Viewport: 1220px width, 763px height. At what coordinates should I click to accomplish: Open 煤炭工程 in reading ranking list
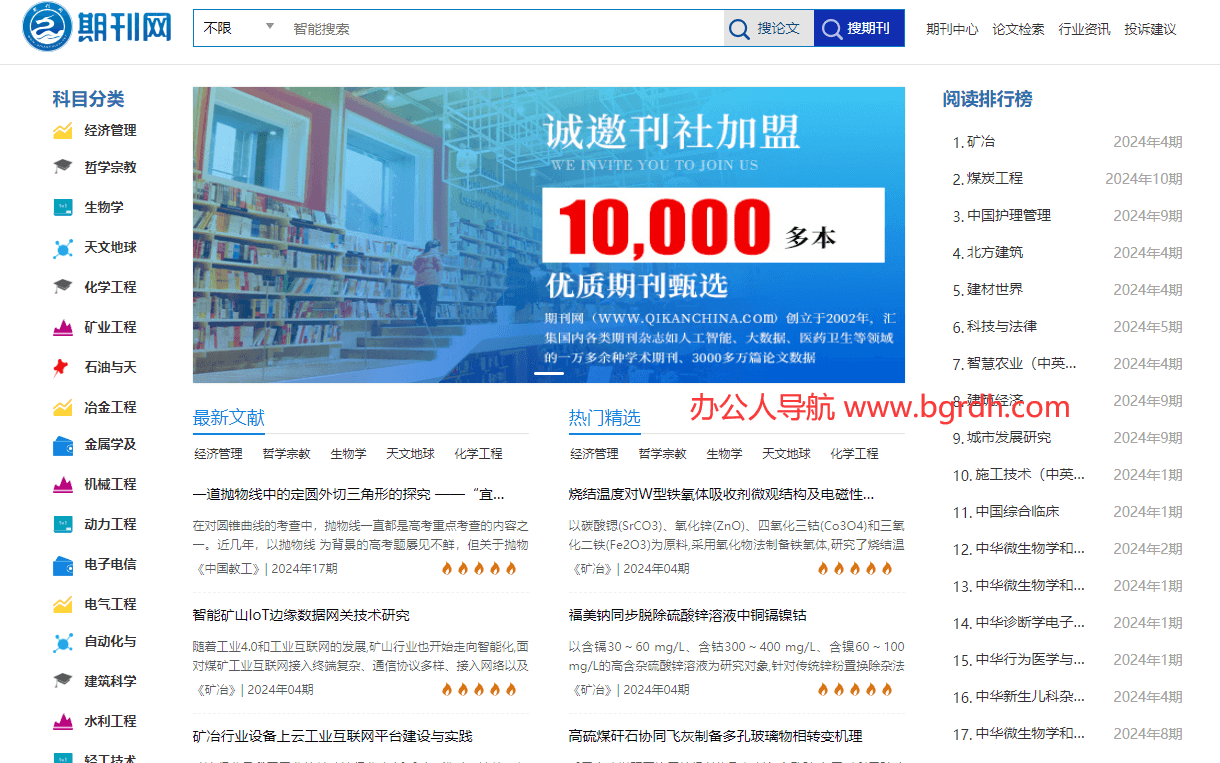pyautogui.click(x=994, y=178)
